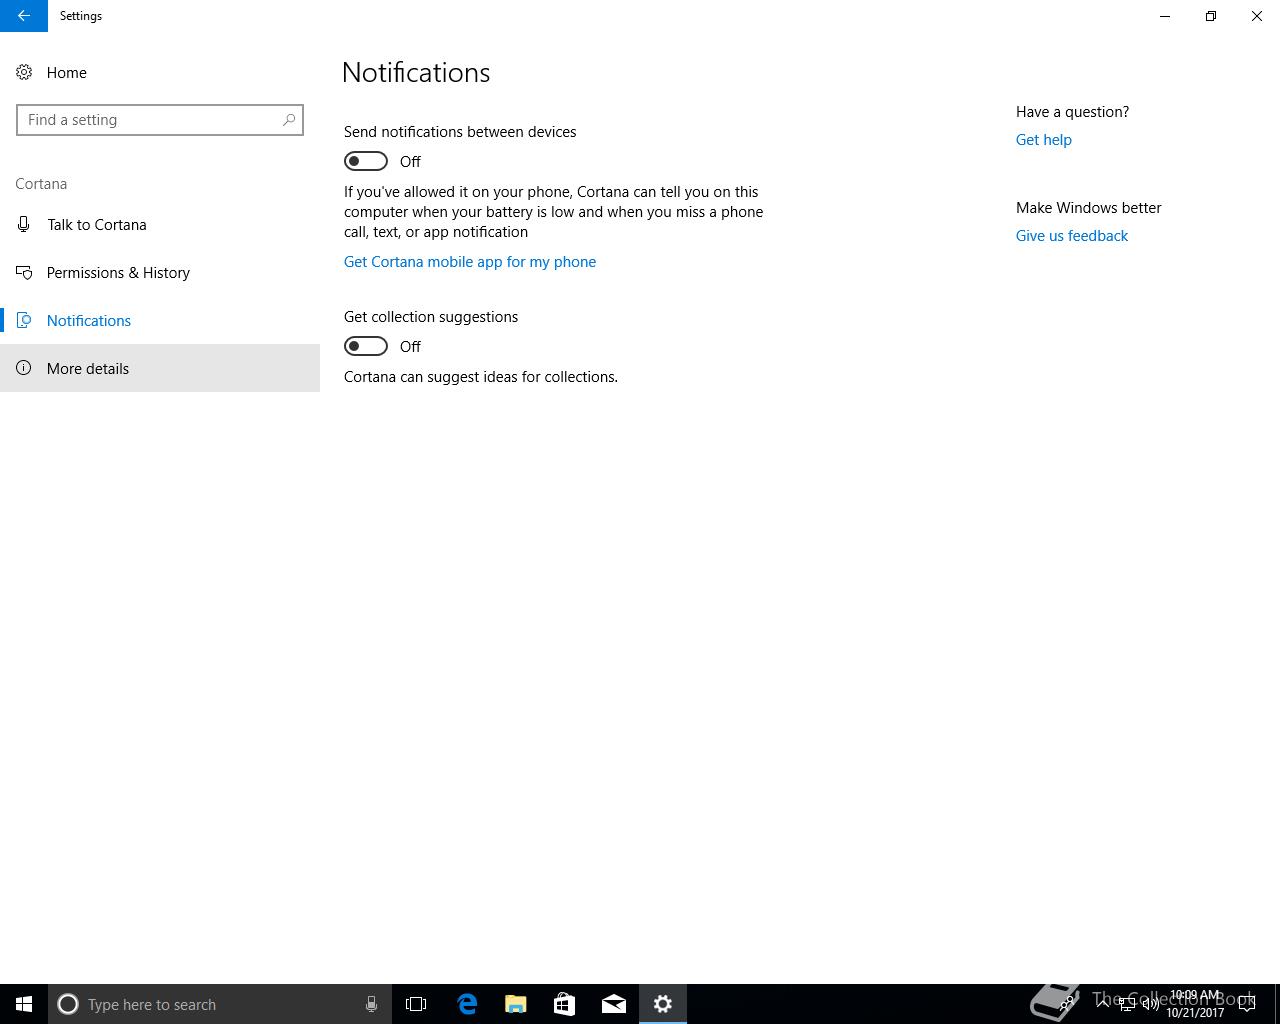Launch Microsoft Edge from the taskbar
1280x1024 pixels.
[x=467, y=1004]
